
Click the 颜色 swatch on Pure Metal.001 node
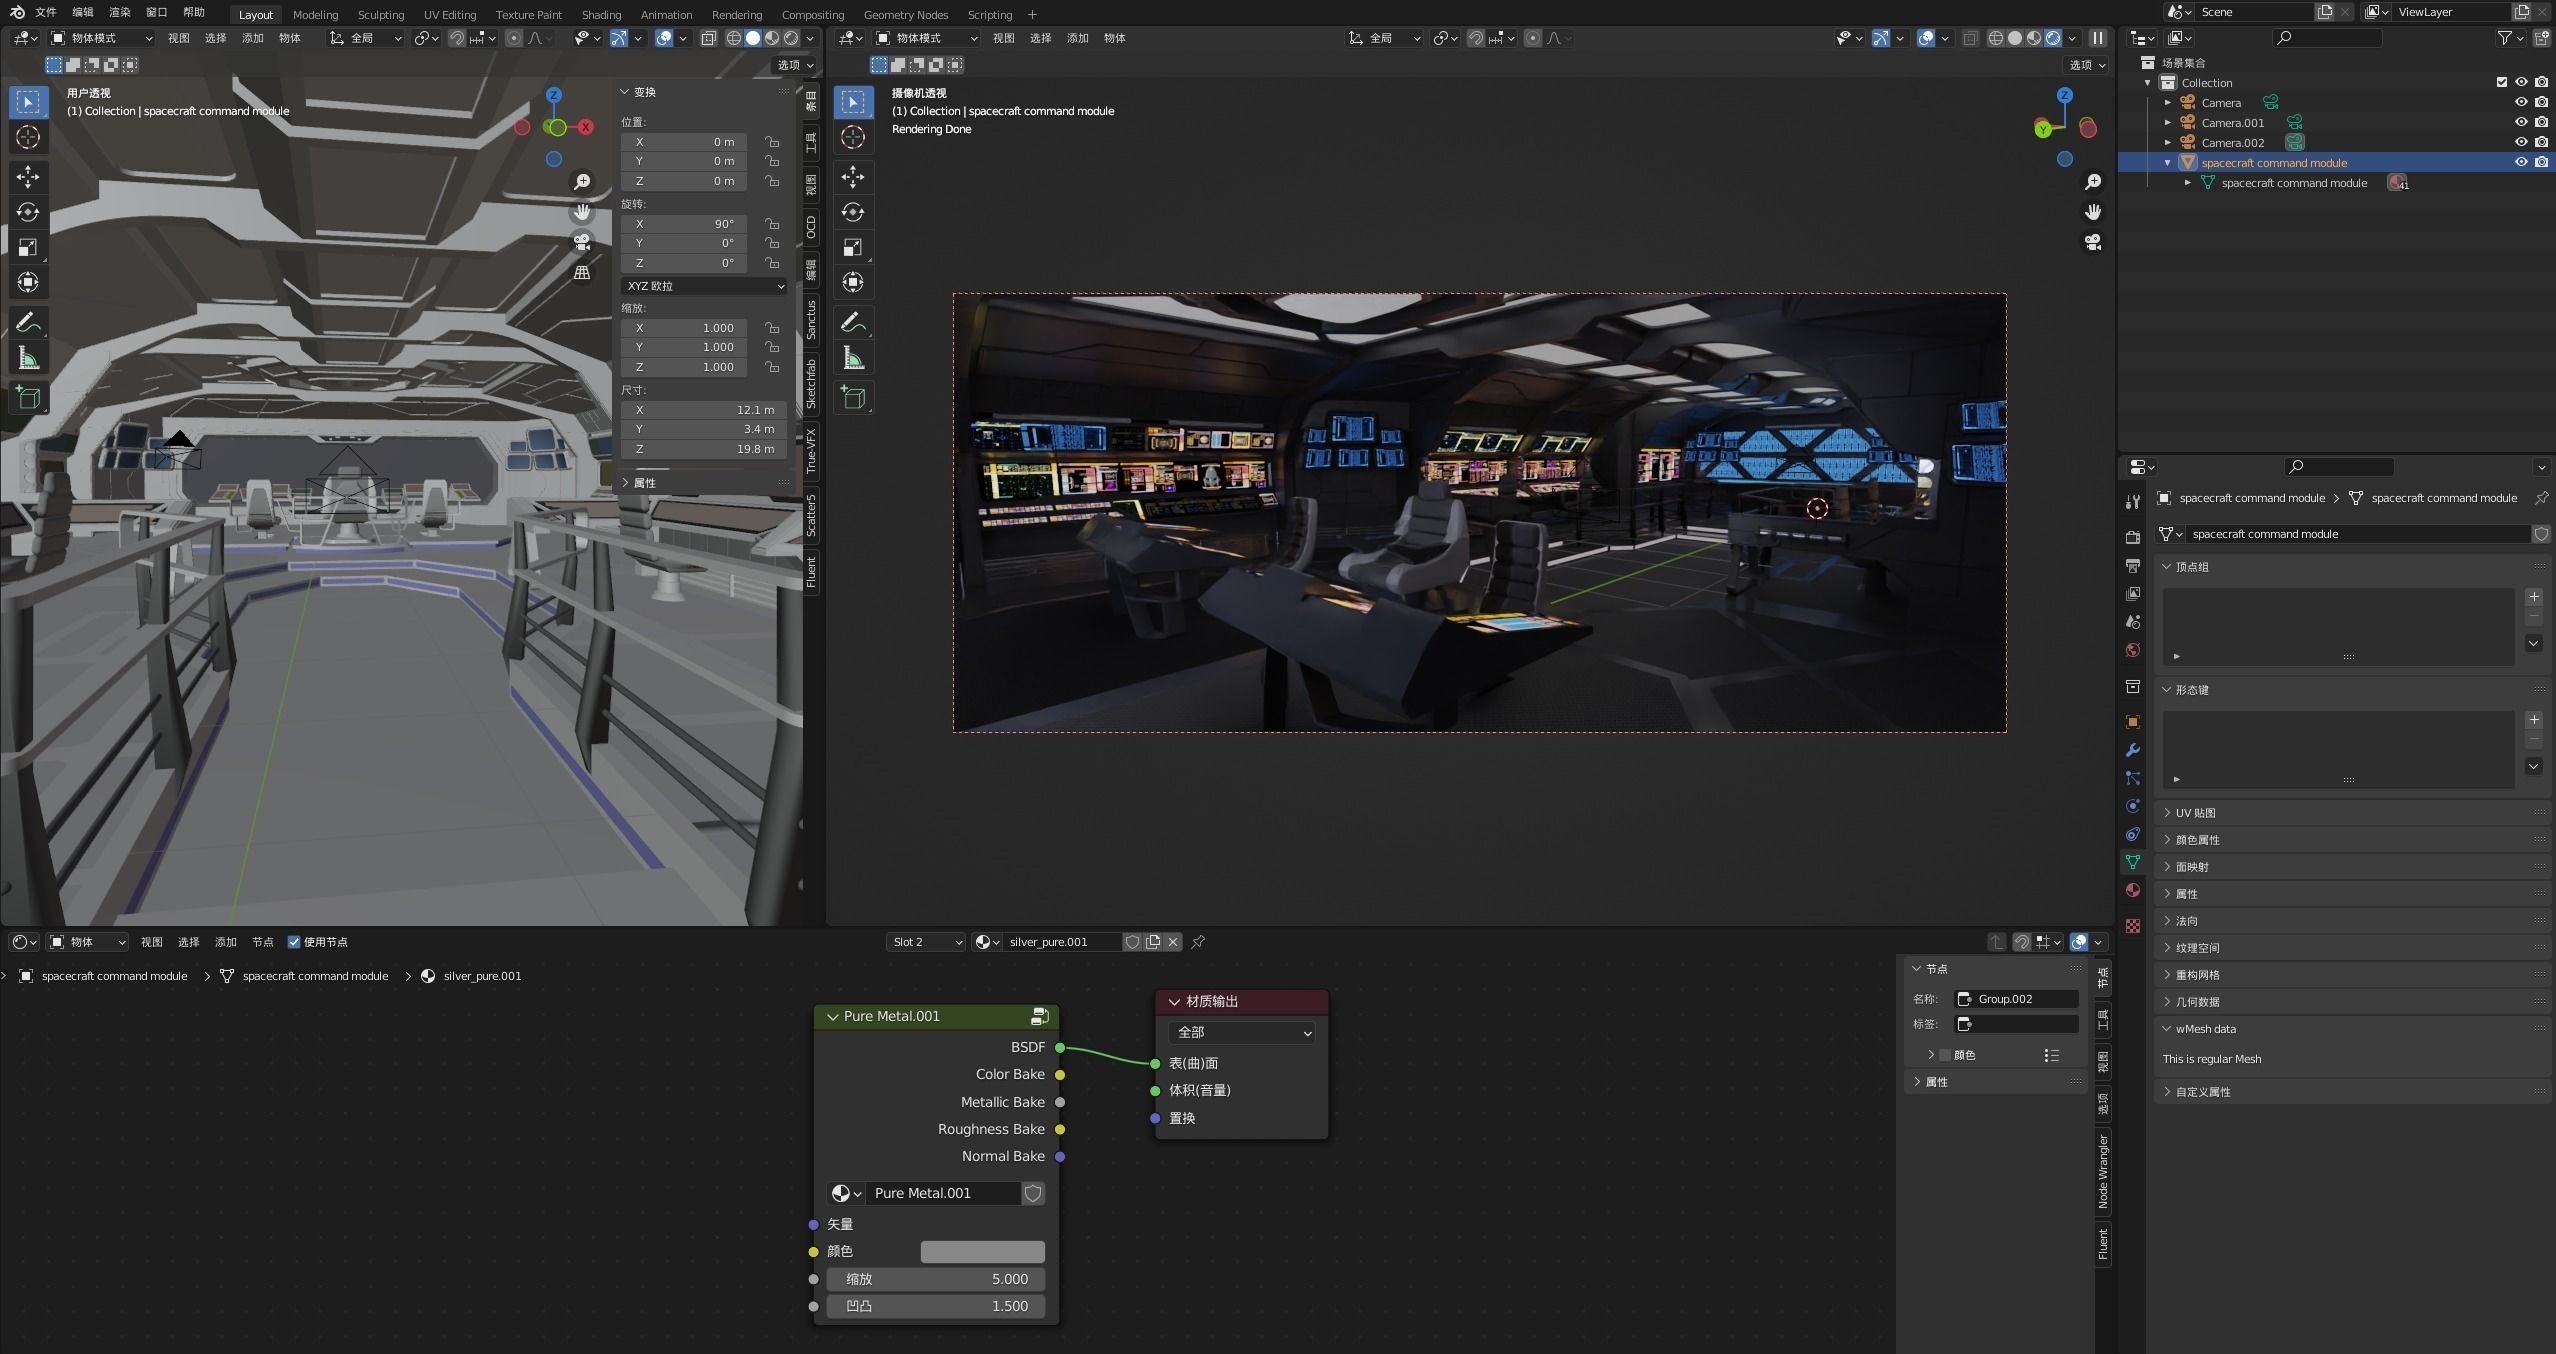[982, 1251]
